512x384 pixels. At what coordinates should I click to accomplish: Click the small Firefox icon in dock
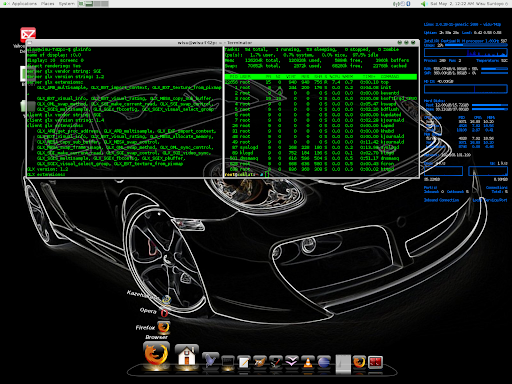pyautogui.click(x=359, y=362)
